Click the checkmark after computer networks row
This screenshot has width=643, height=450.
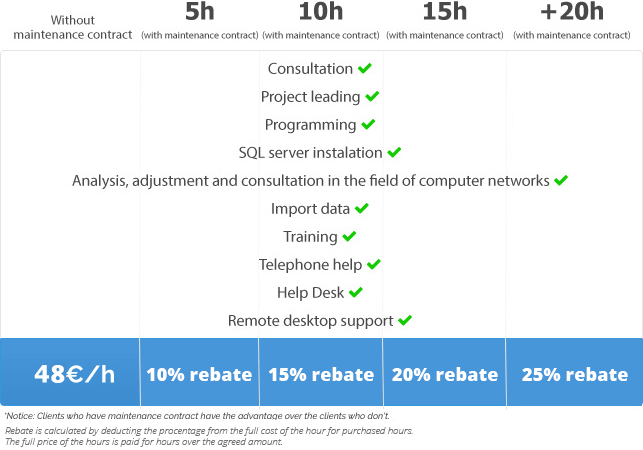coord(561,180)
